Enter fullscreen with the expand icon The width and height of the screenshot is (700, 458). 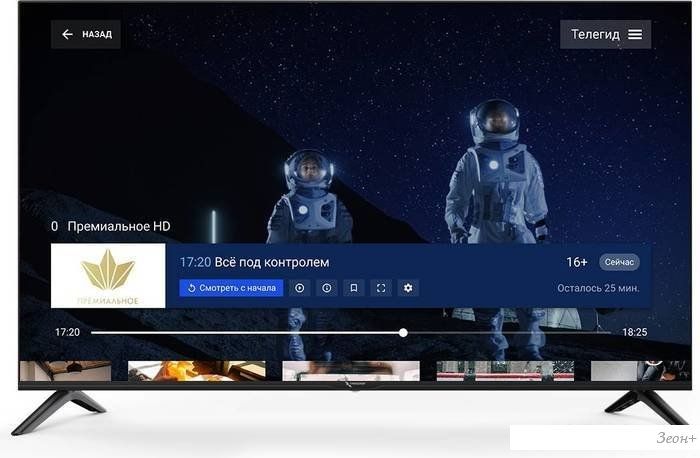(x=380, y=288)
